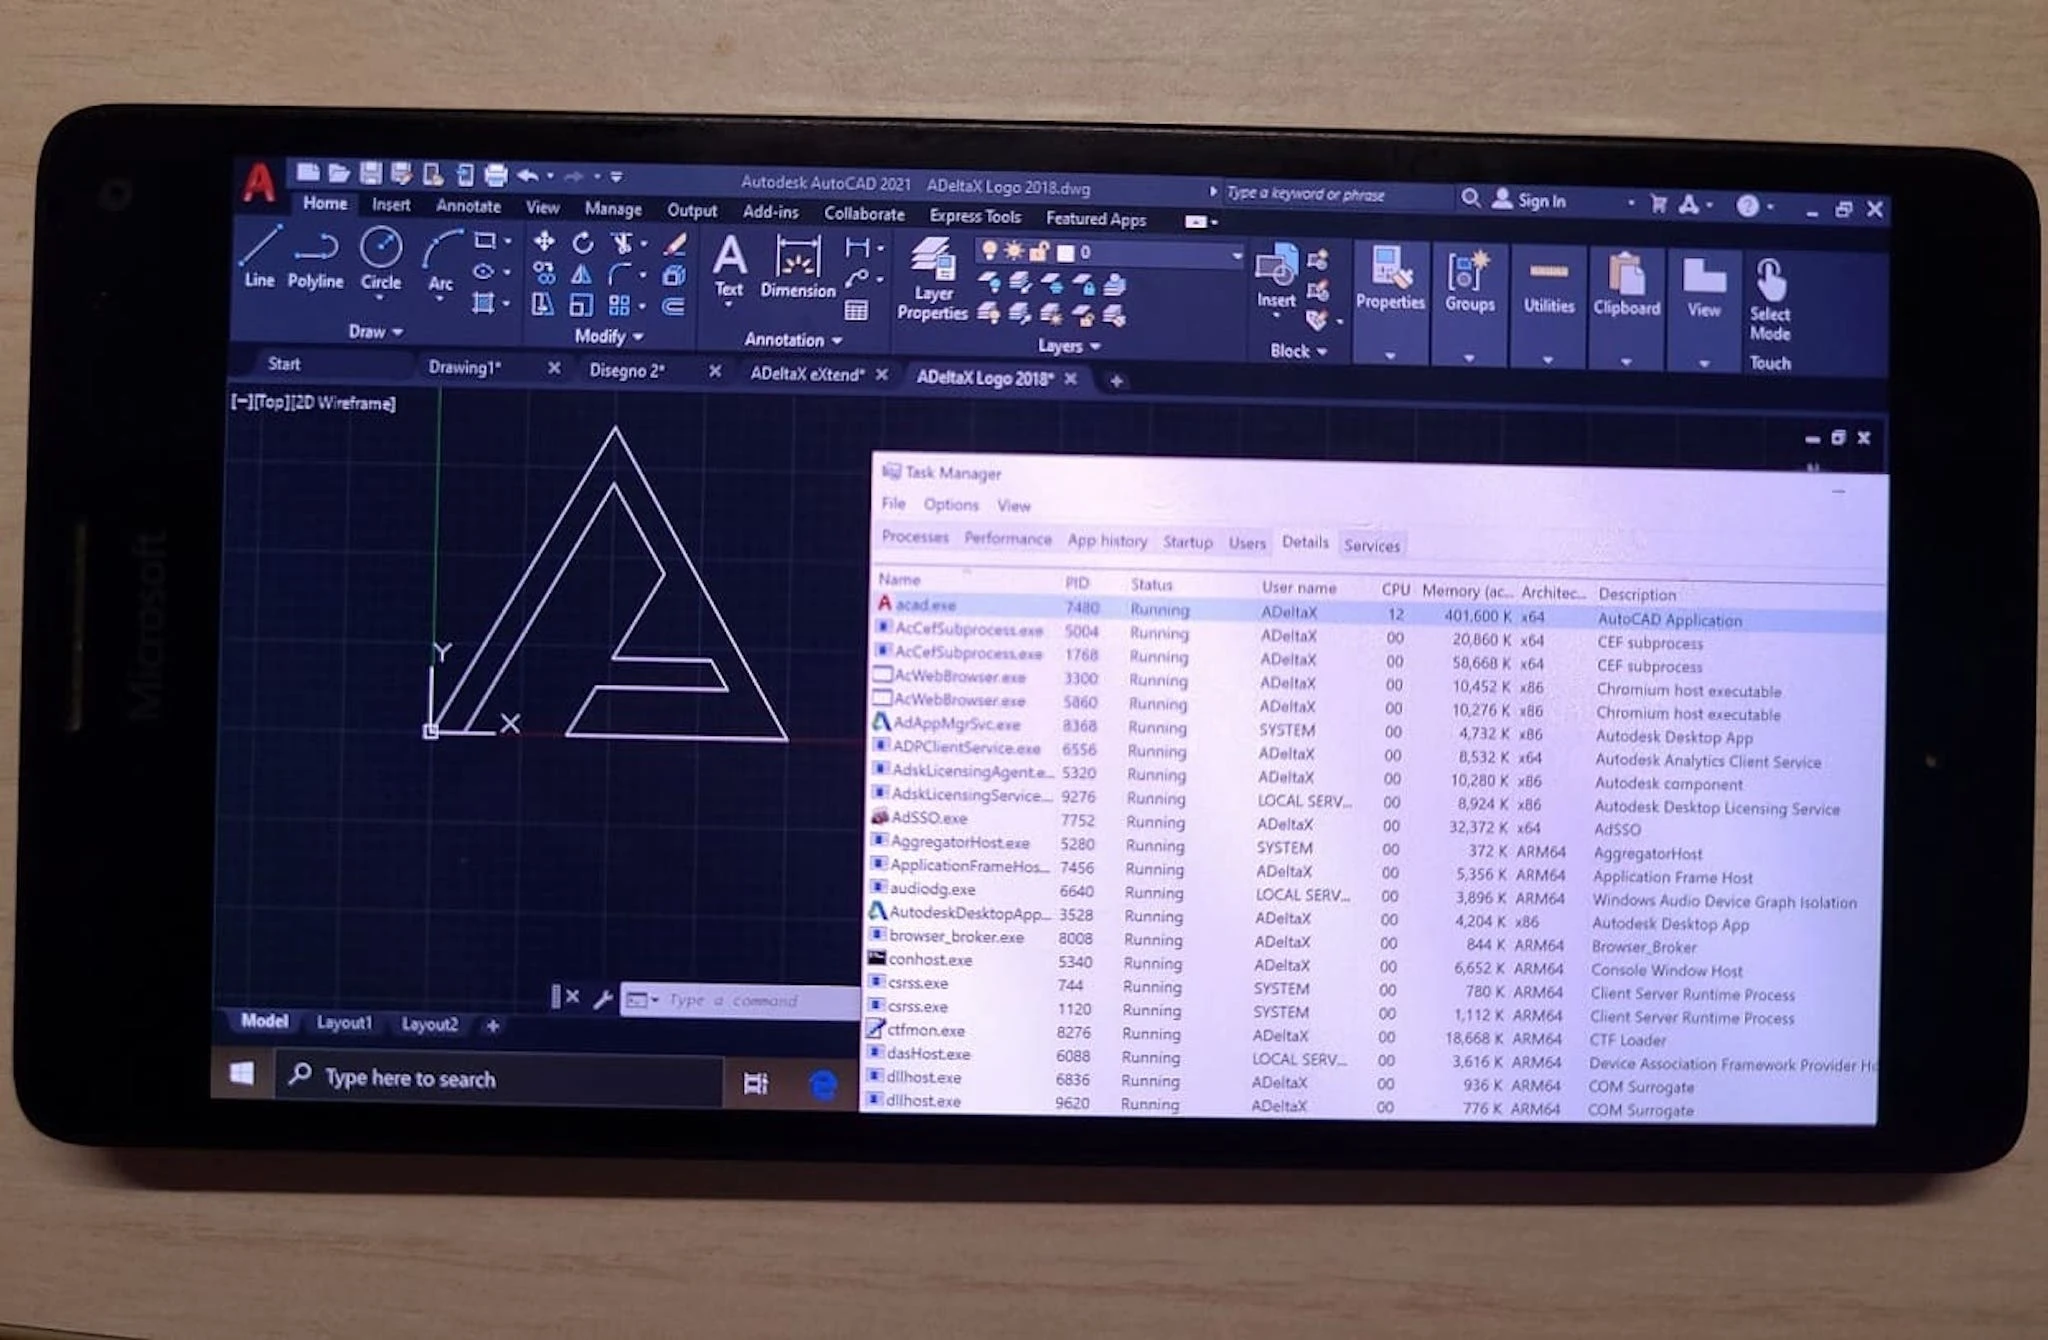Image resolution: width=2048 pixels, height=1340 pixels.
Task: Sort by the CPU column header
Action: [1395, 590]
